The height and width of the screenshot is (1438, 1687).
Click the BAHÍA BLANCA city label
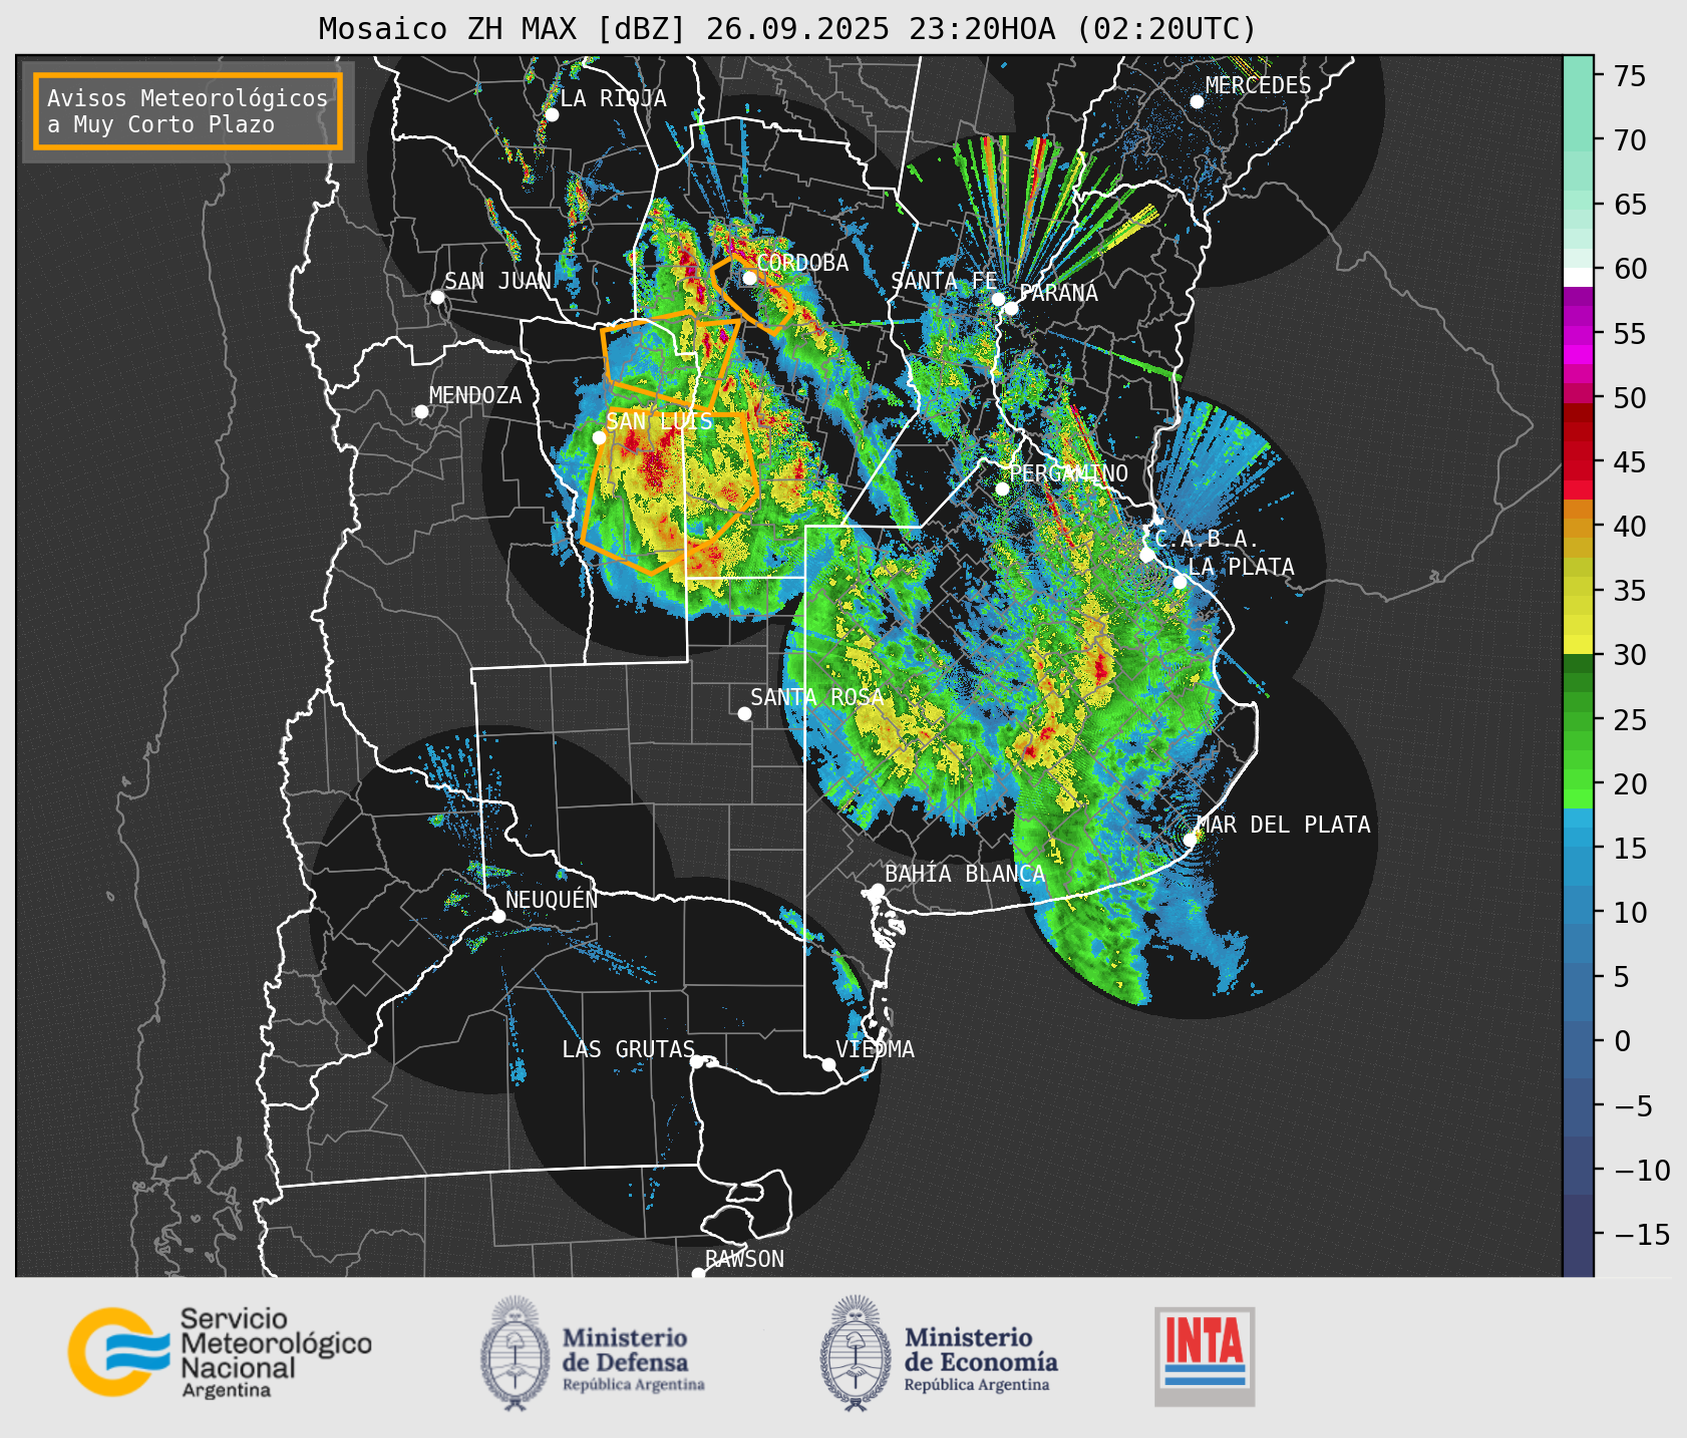click(x=965, y=874)
